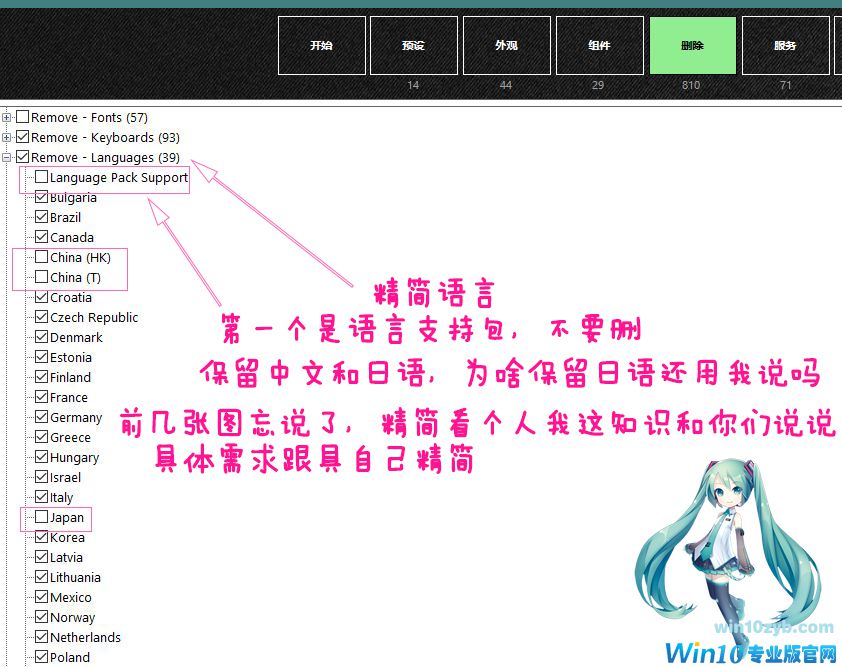Screen dimensions: 842x667
Task: Uncheck the Bulgaria checkbox
Action: click(x=41, y=198)
